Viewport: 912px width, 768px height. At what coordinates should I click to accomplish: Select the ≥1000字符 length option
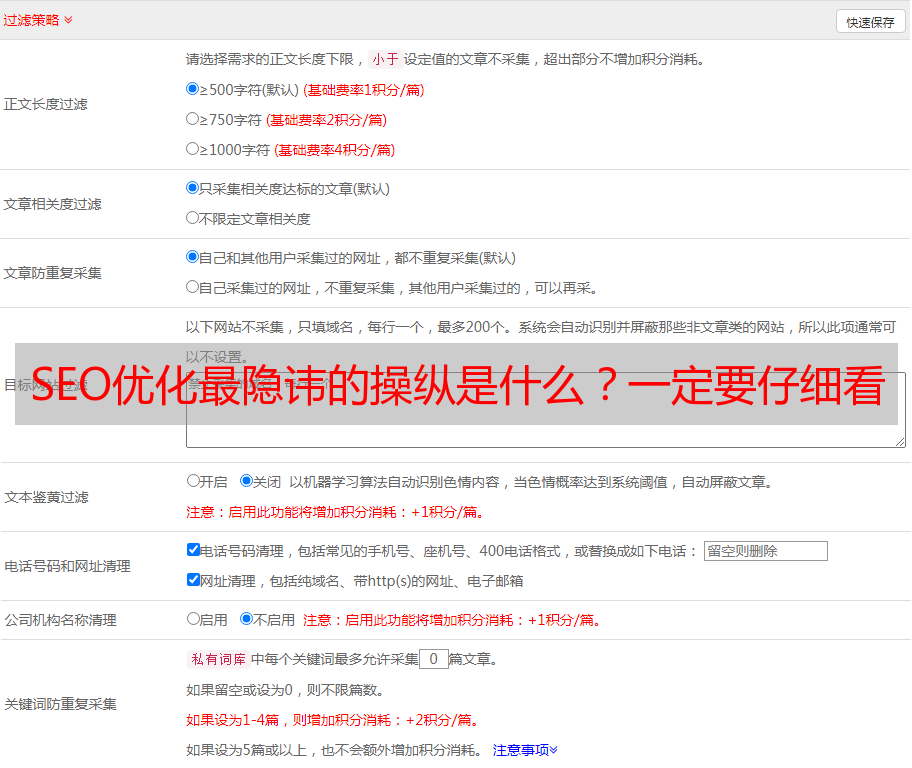(x=192, y=148)
